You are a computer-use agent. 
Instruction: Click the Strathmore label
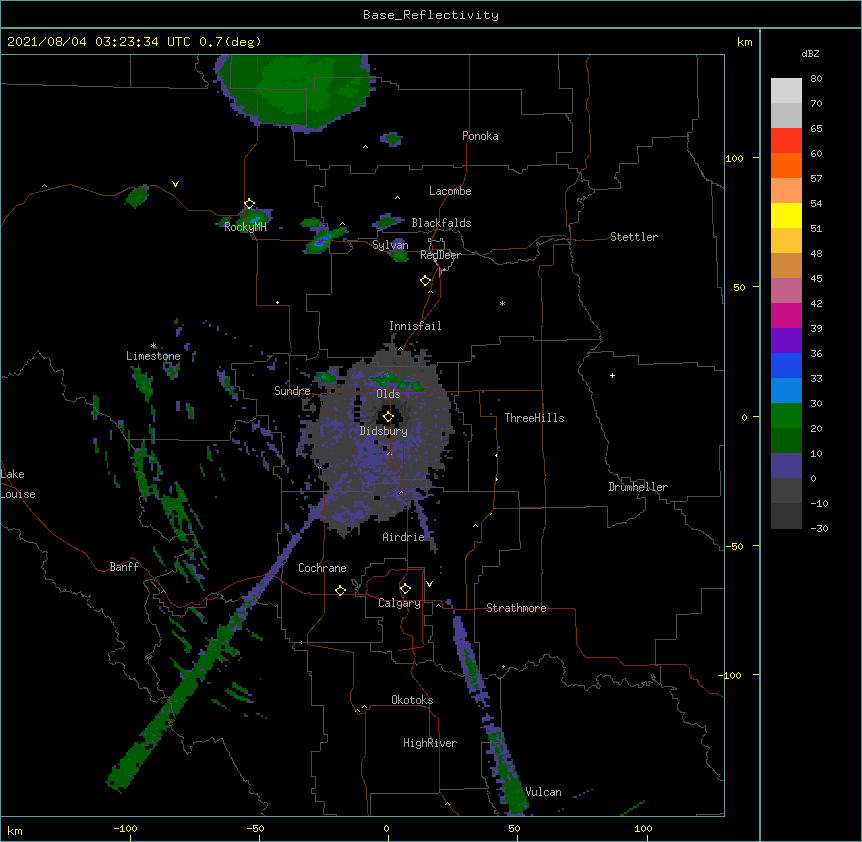tap(516, 608)
